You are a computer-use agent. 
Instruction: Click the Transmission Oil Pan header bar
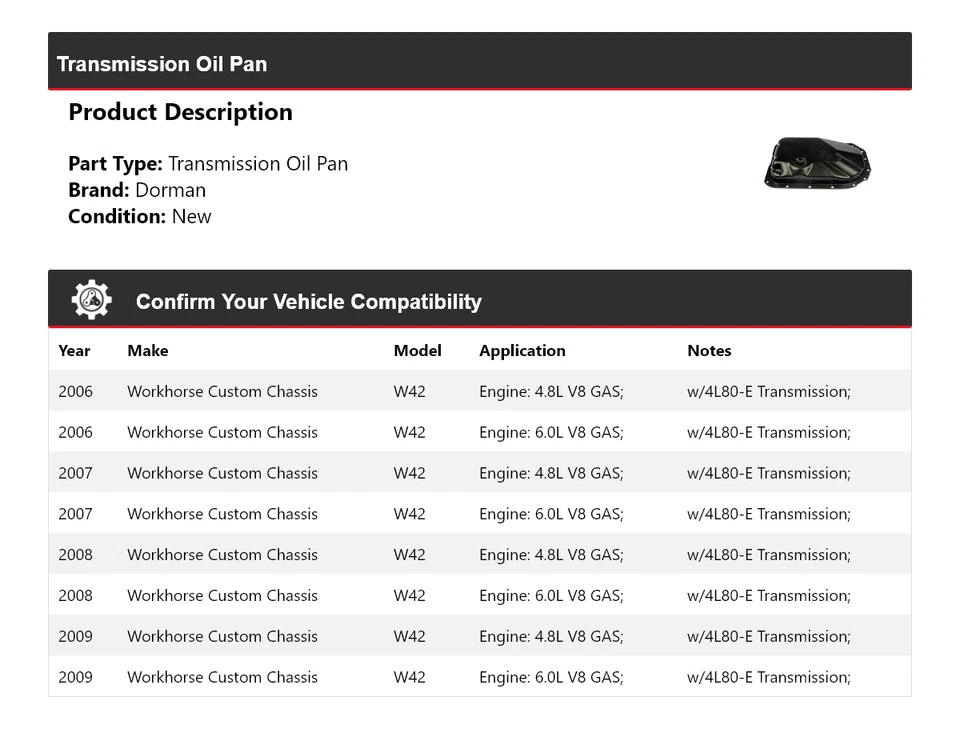coord(480,63)
